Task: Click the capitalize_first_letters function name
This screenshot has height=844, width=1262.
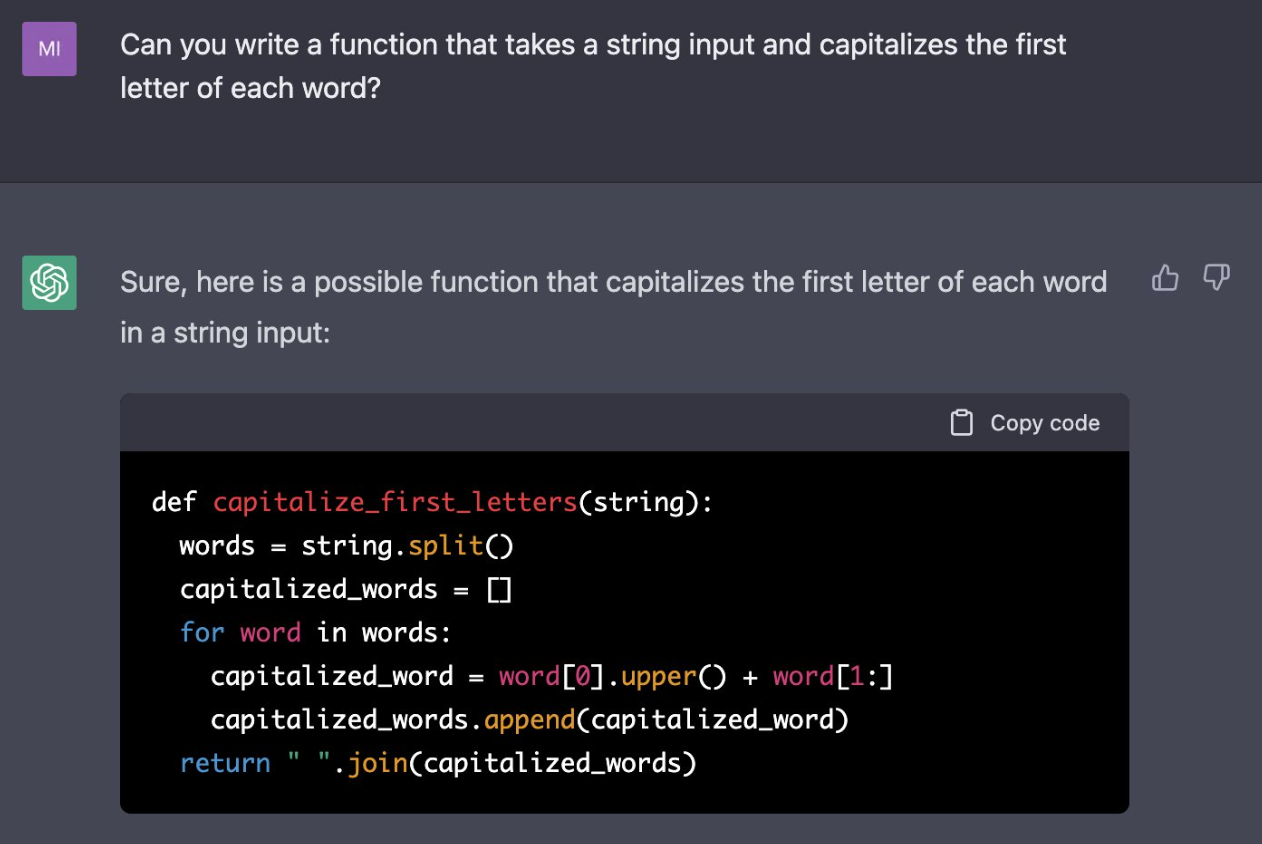Action: [395, 502]
